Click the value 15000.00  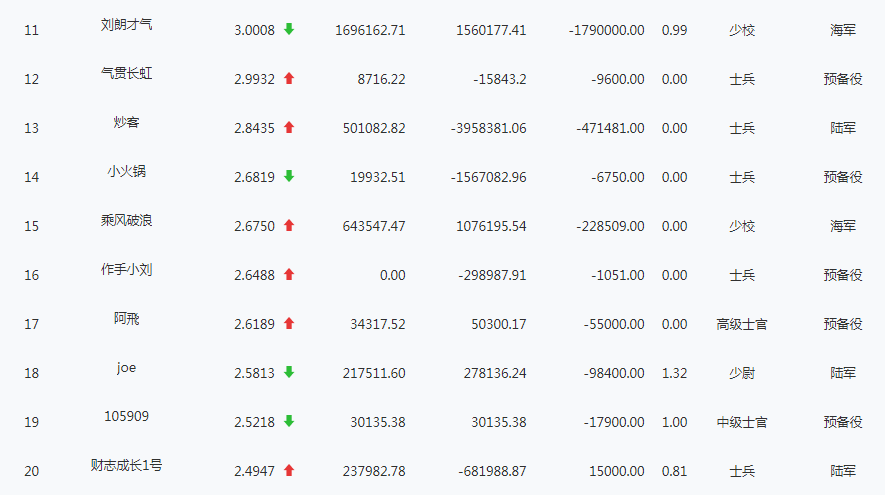[617, 471]
